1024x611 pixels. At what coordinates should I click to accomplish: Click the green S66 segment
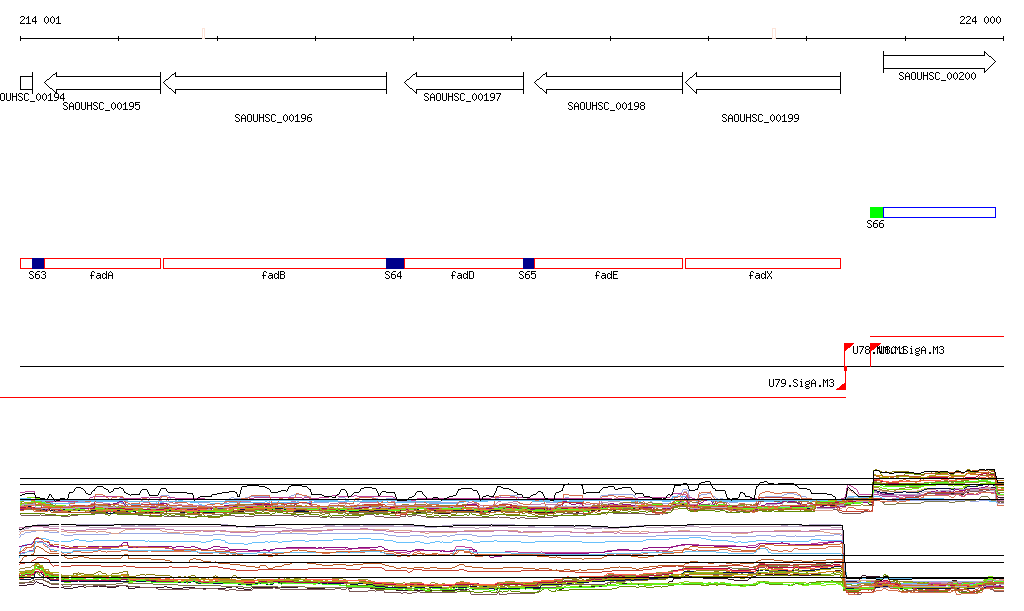click(x=877, y=212)
